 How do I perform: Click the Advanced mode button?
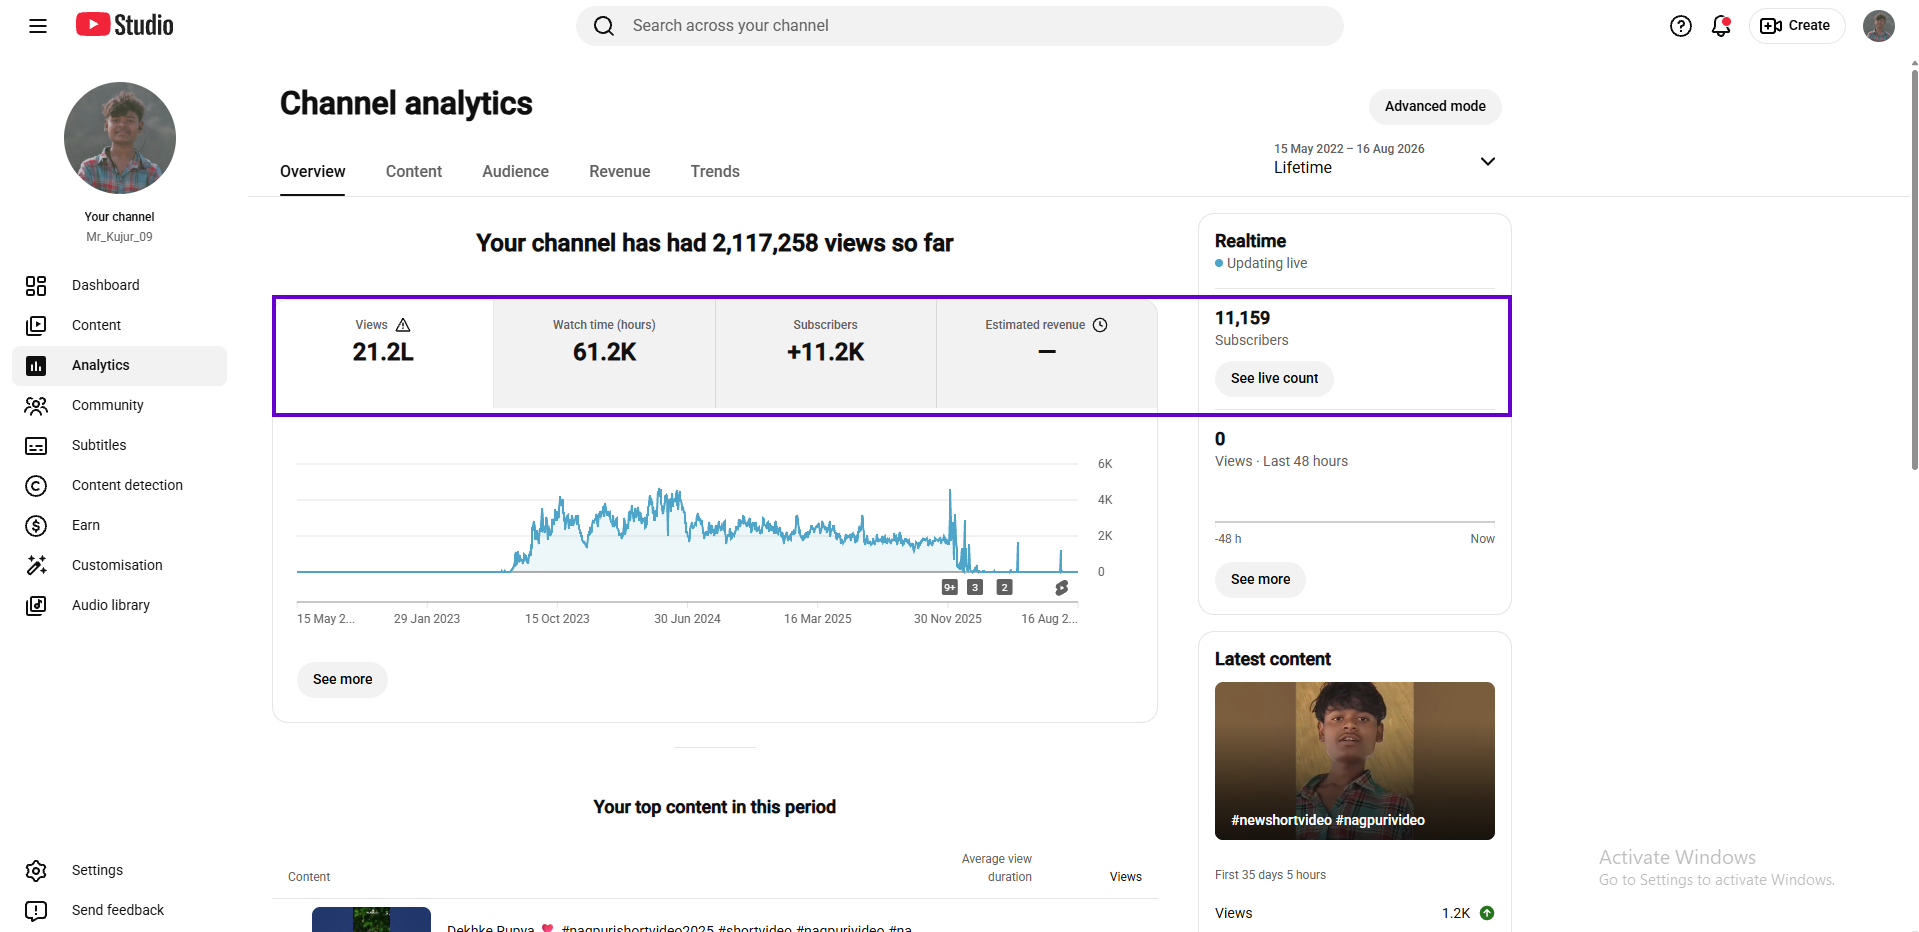click(1435, 107)
